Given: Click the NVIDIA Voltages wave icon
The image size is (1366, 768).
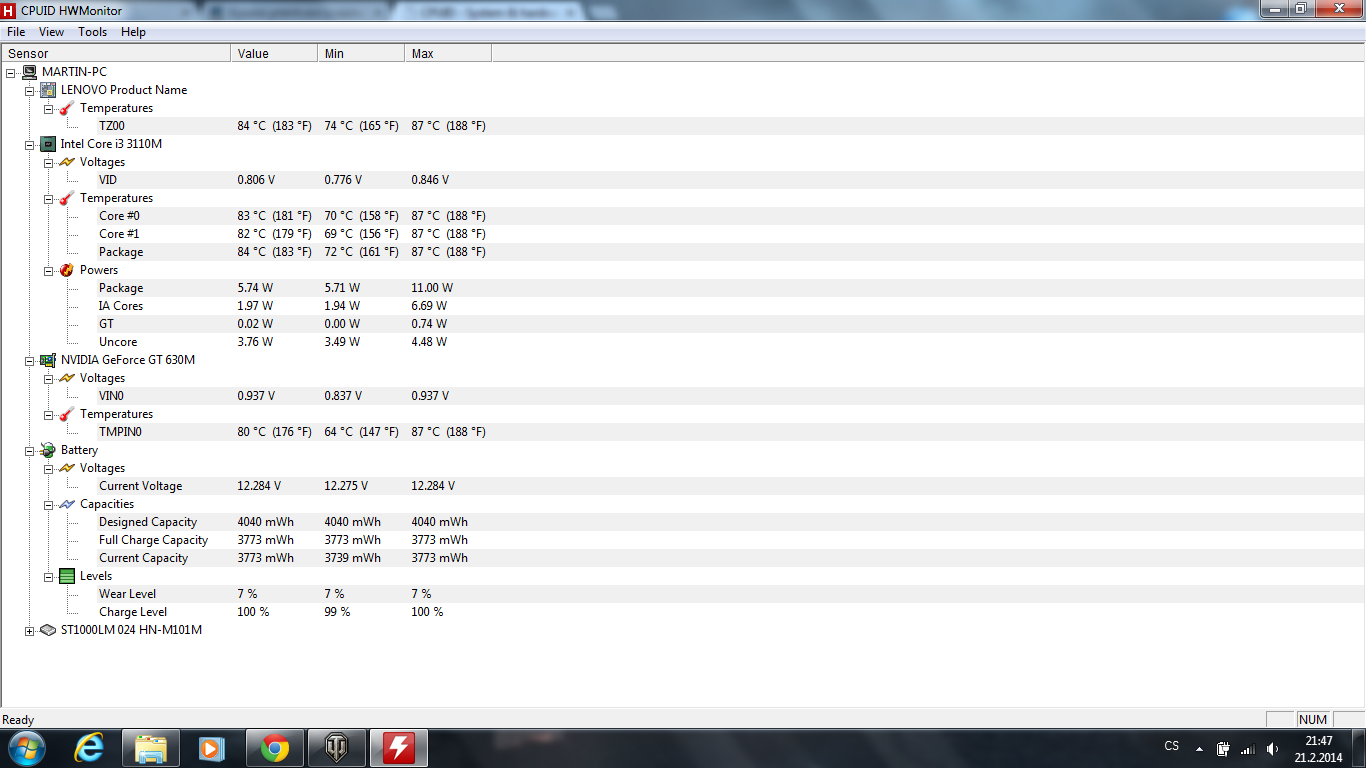Looking at the screenshot, I should point(67,378).
